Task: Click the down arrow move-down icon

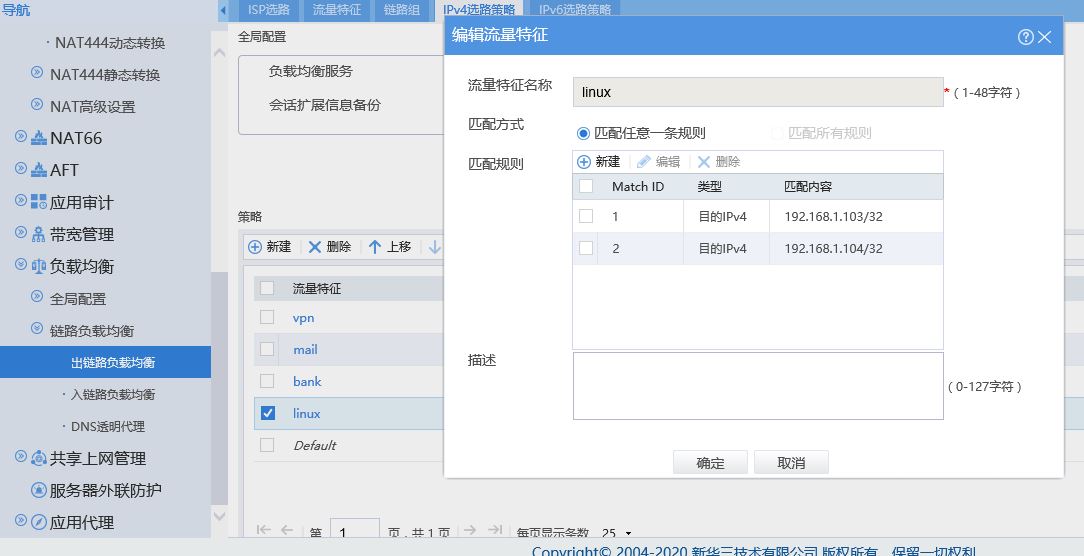Action: click(x=435, y=247)
